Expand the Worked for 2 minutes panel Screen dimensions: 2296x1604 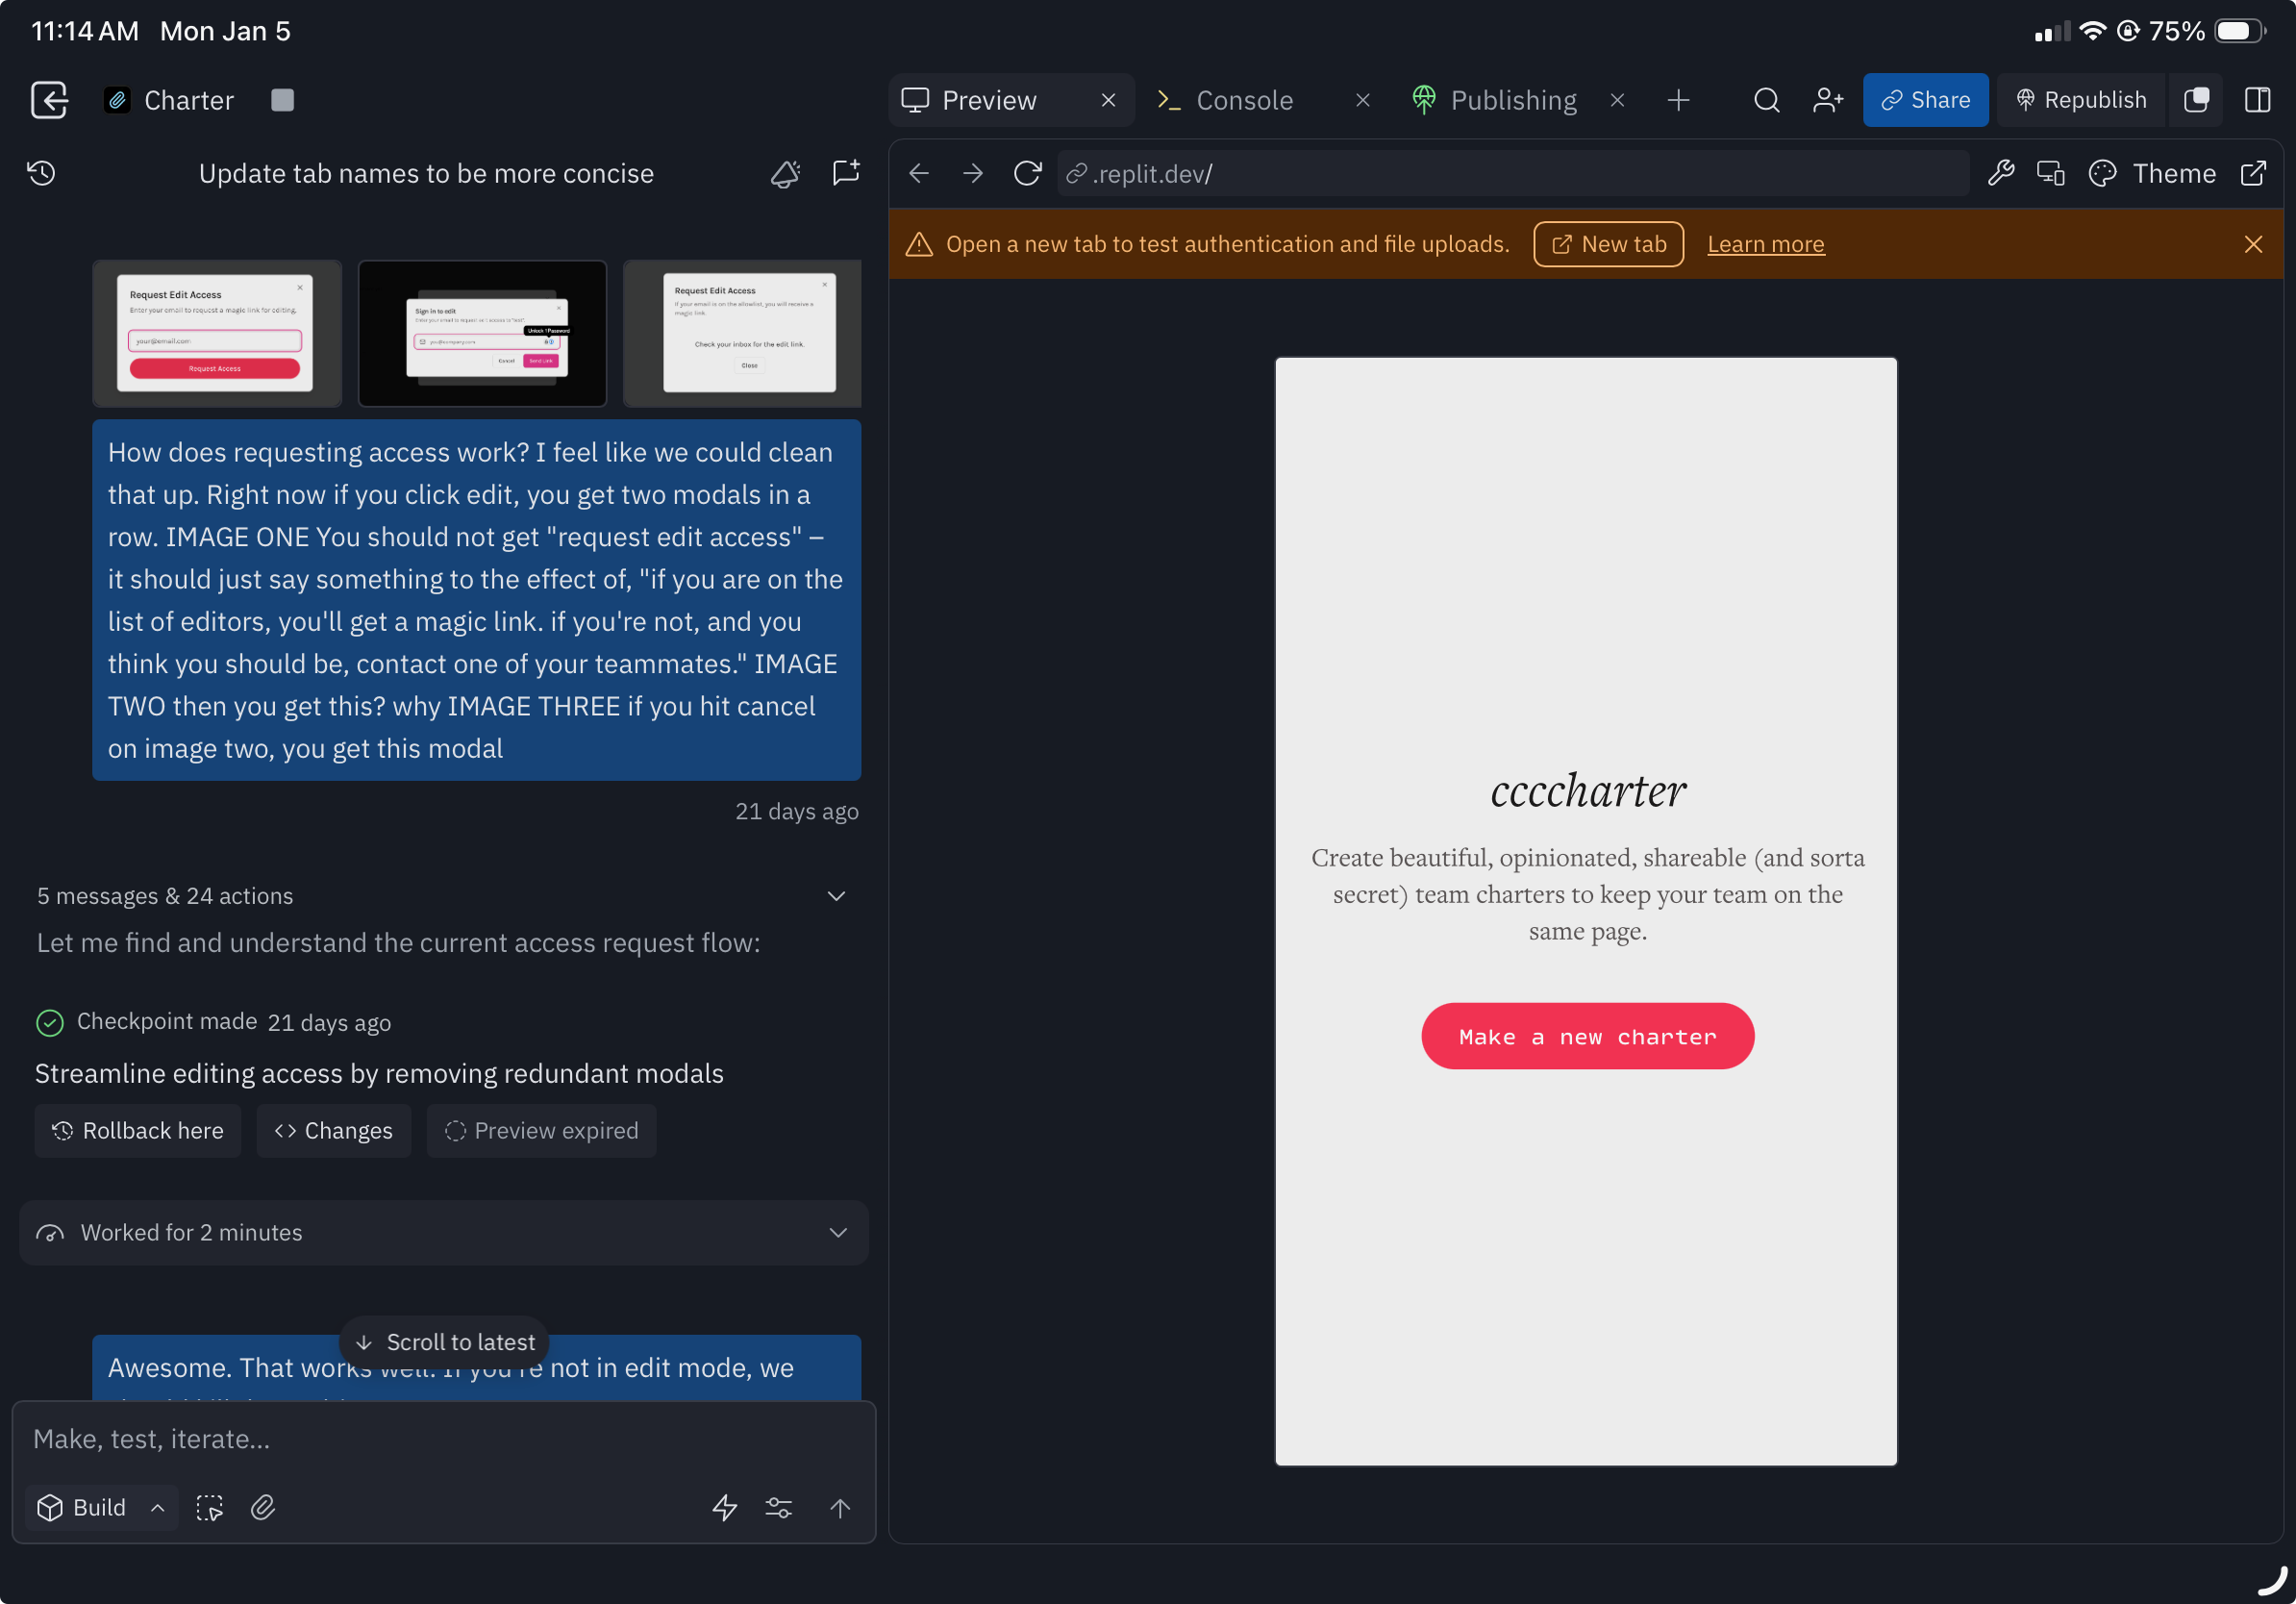[838, 1232]
